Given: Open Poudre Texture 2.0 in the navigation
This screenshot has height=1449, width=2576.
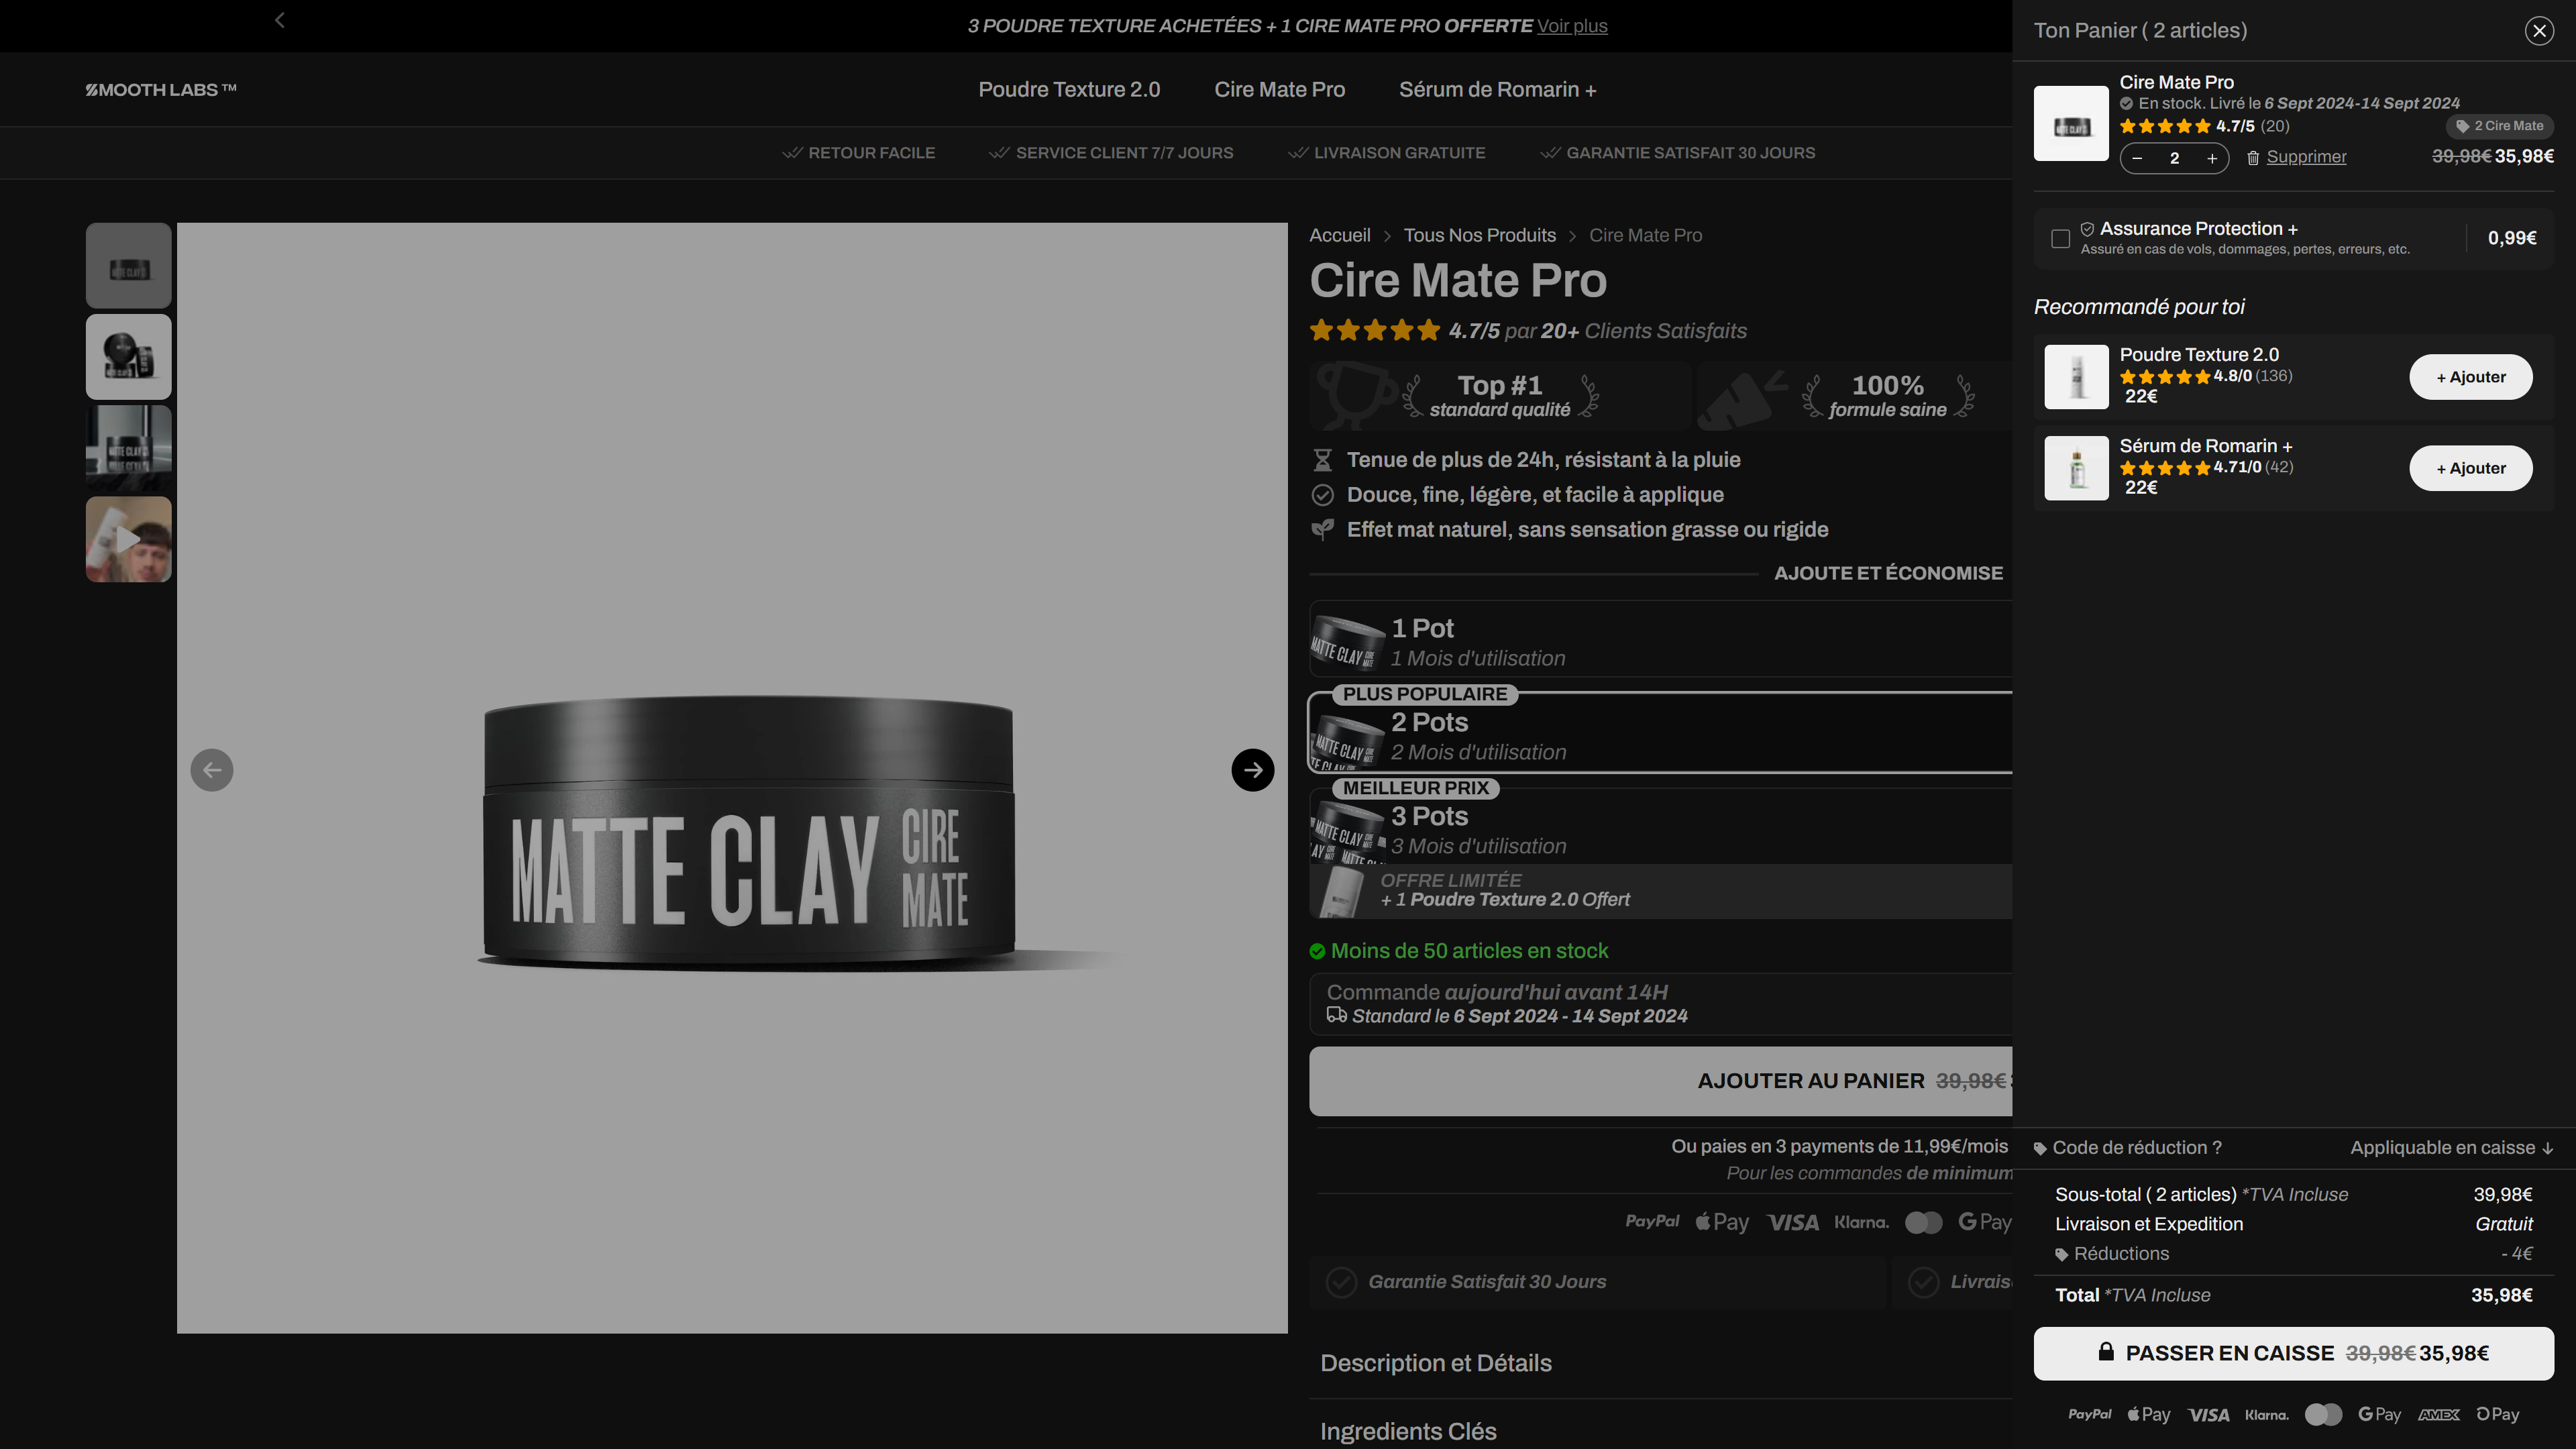Looking at the screenshot, I should [x=1069, y=90].
